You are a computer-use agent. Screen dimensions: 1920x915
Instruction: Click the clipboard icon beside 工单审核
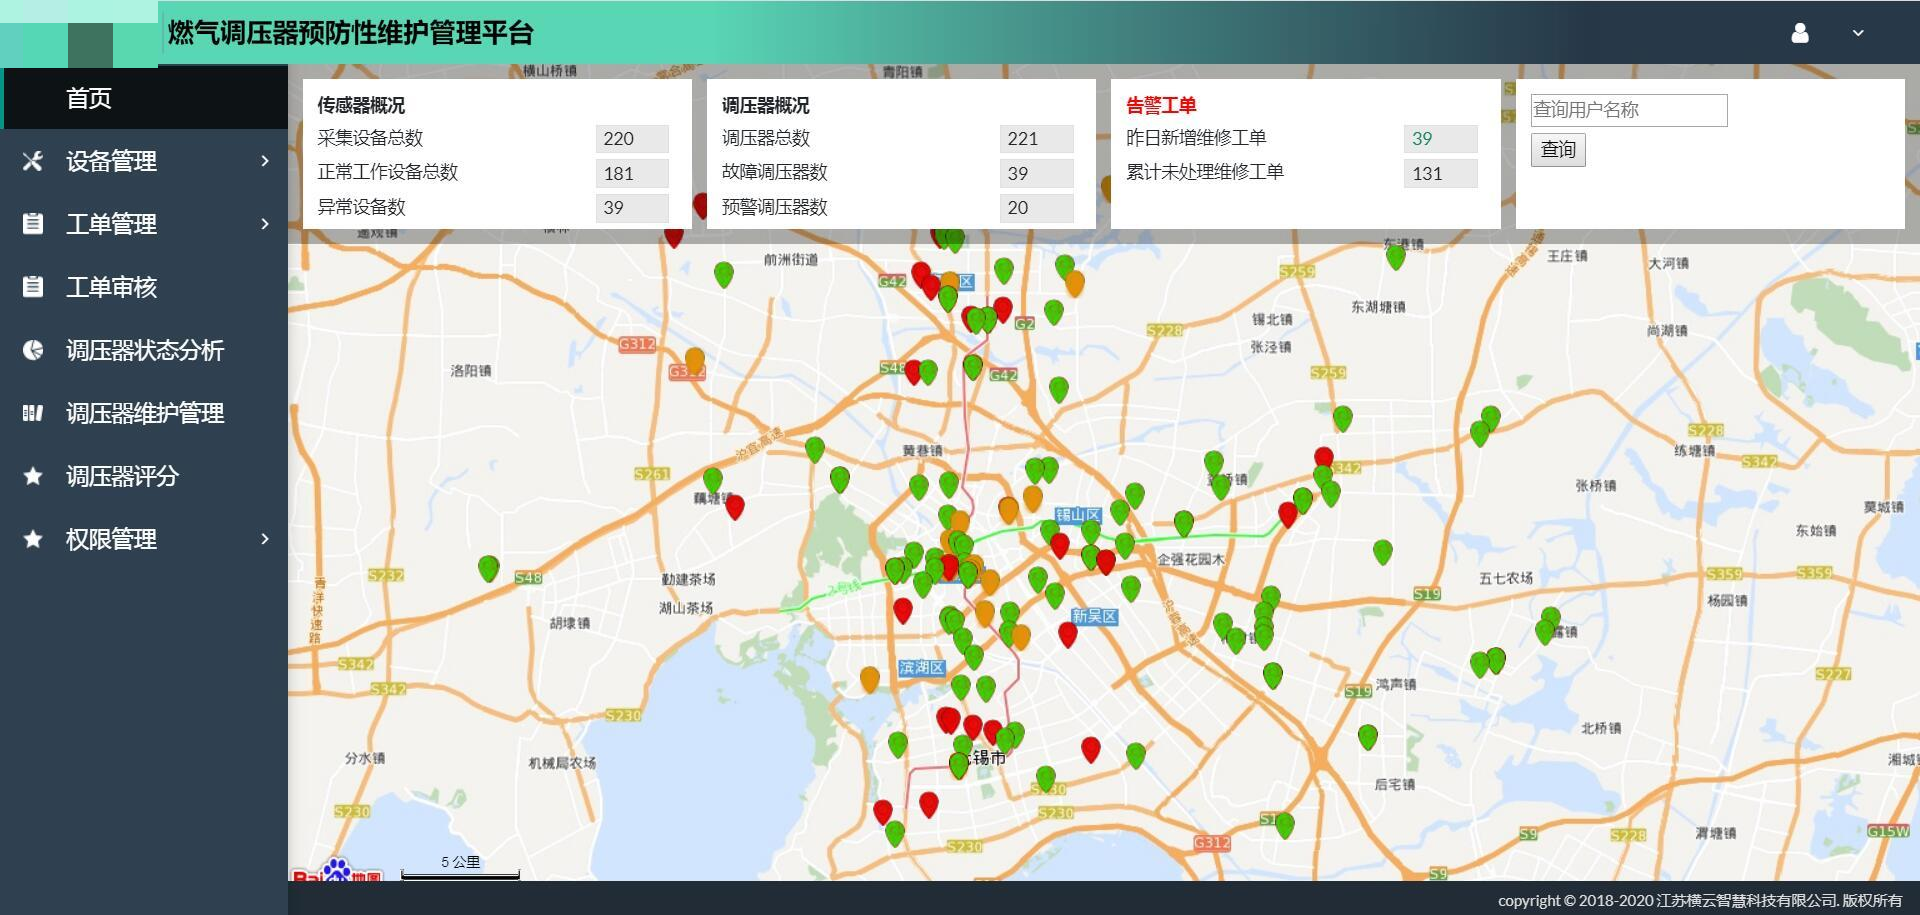point(33,287)
